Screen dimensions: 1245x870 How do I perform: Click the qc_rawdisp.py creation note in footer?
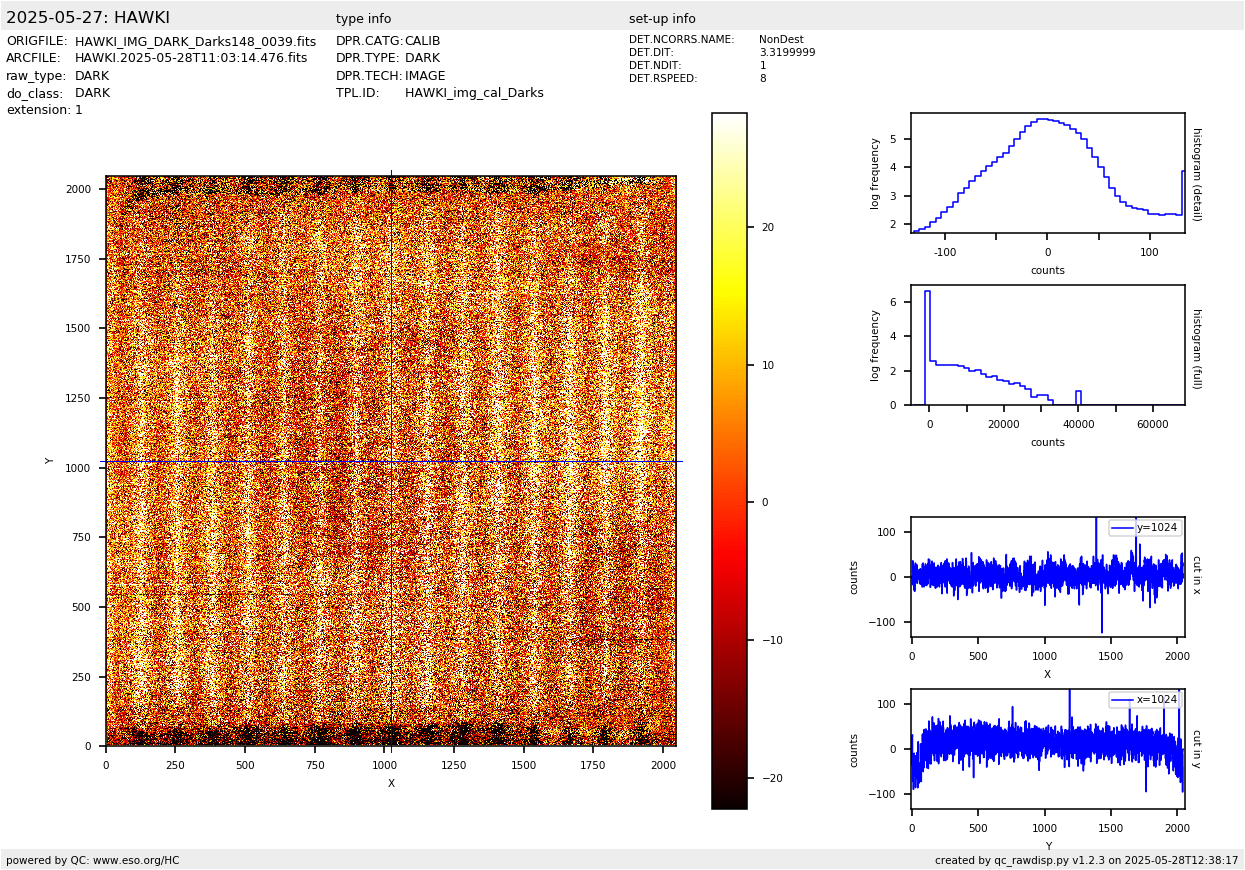point(1086,860)
